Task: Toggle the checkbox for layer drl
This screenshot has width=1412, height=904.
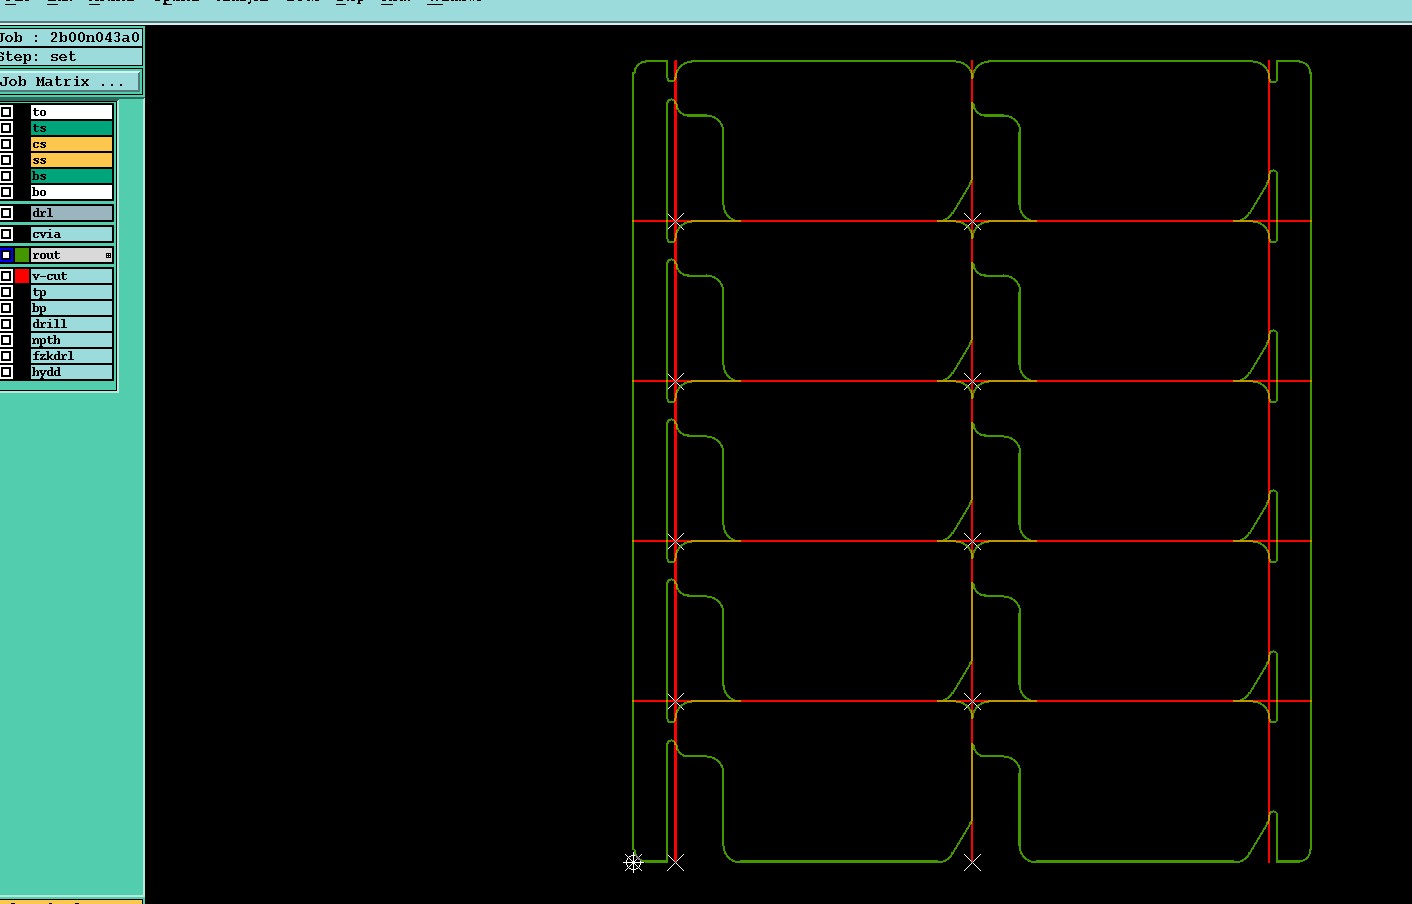Action: click(x=6, y=213)
